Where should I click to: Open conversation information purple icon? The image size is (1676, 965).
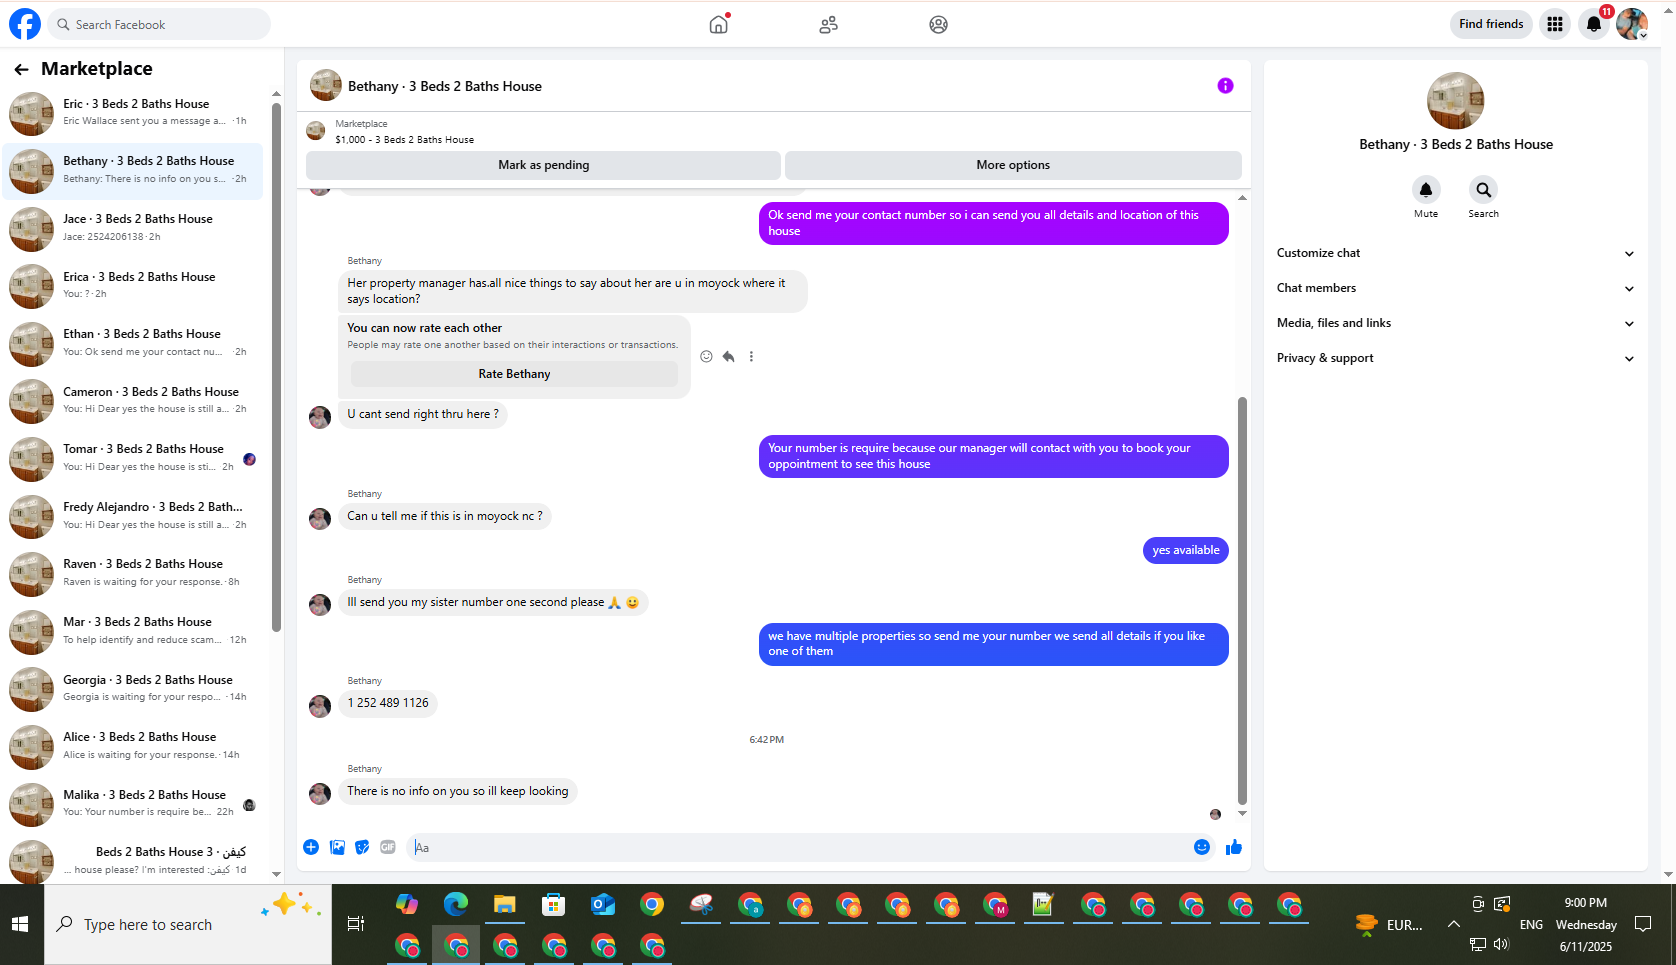(x=1225, y=86)
